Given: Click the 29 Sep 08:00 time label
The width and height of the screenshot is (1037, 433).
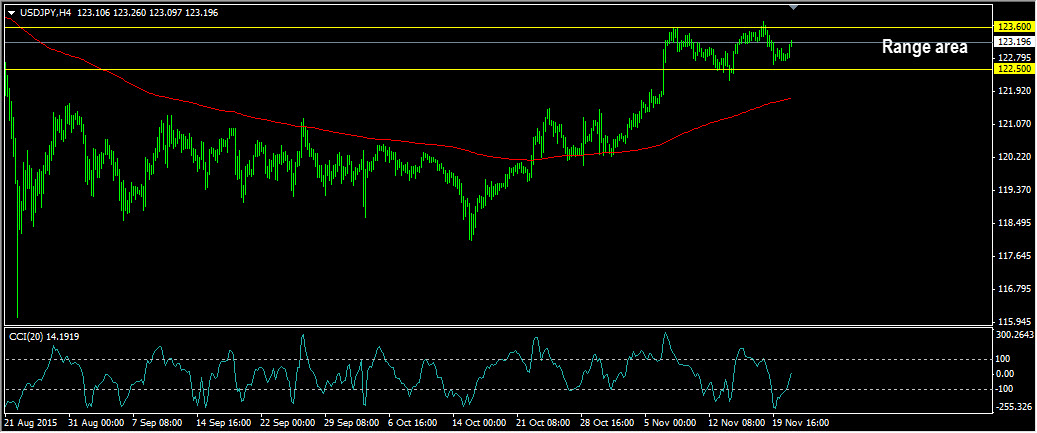Looking at the screenshot, I should 352,422.
